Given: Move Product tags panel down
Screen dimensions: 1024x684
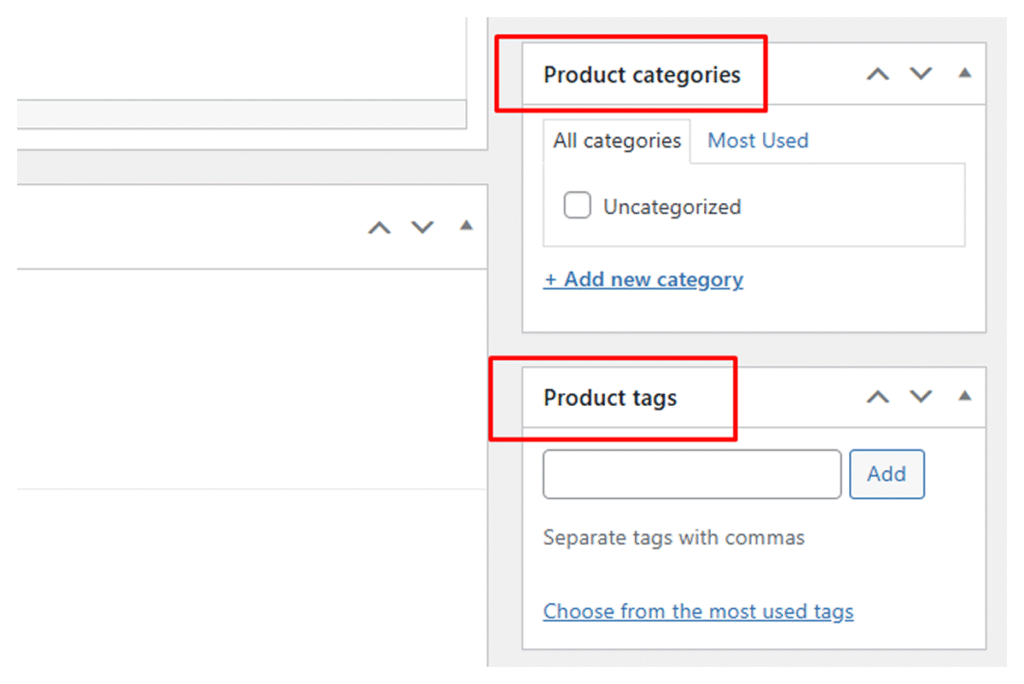Looking at the screenshot, I should click(x=920, y=397).
